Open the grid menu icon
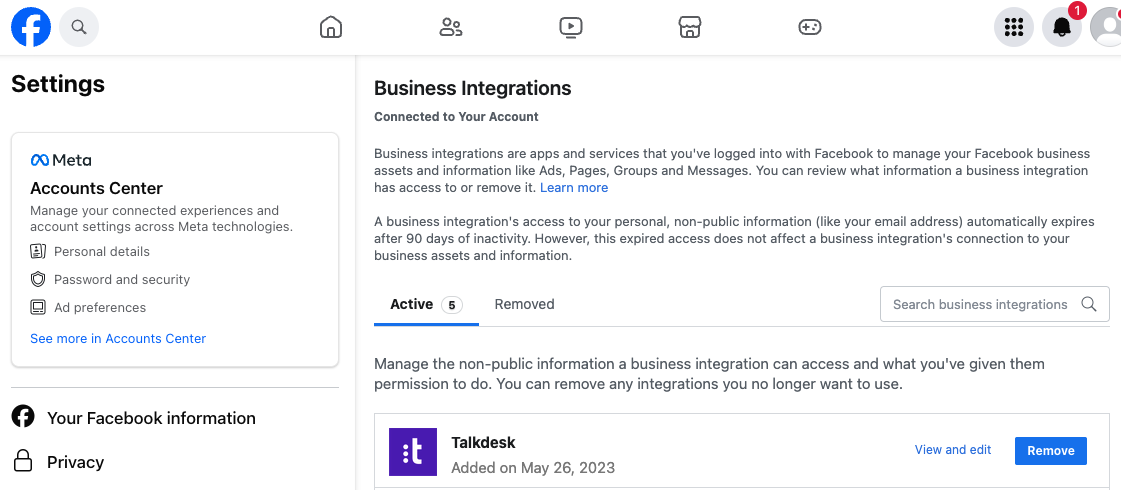1121x490 pixels. point(1014,27)
